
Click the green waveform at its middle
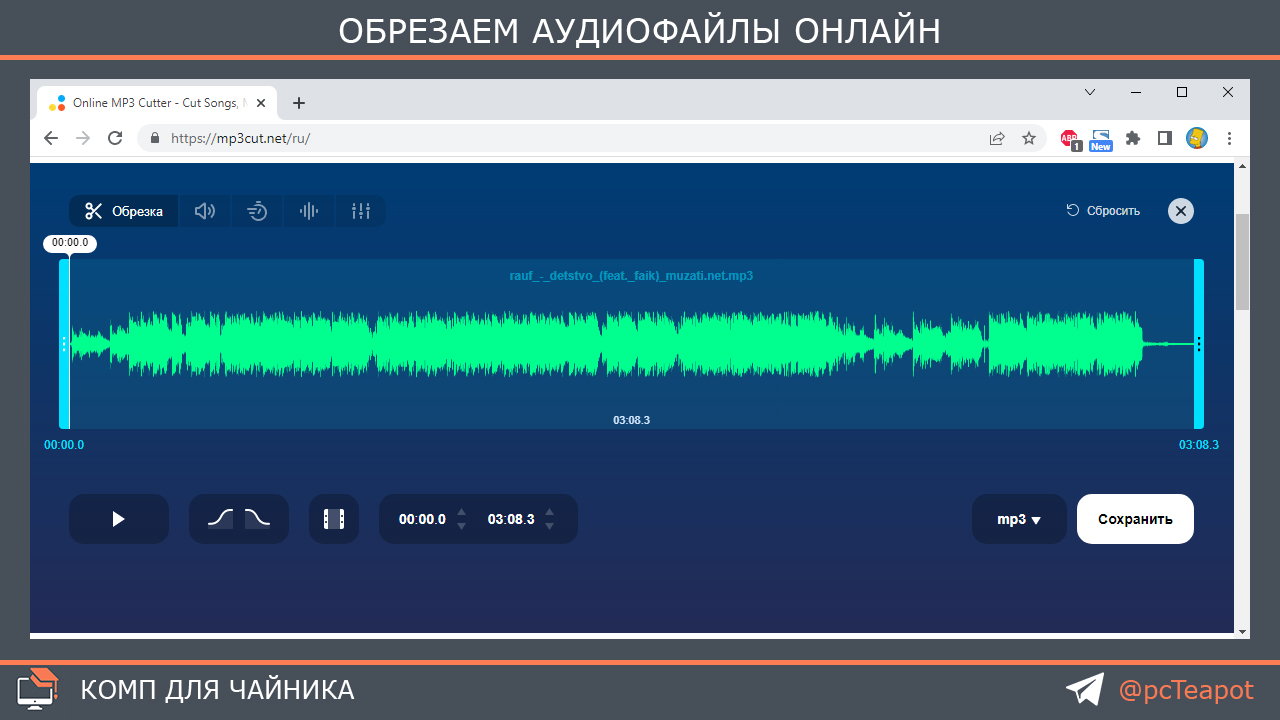(632, 344)
